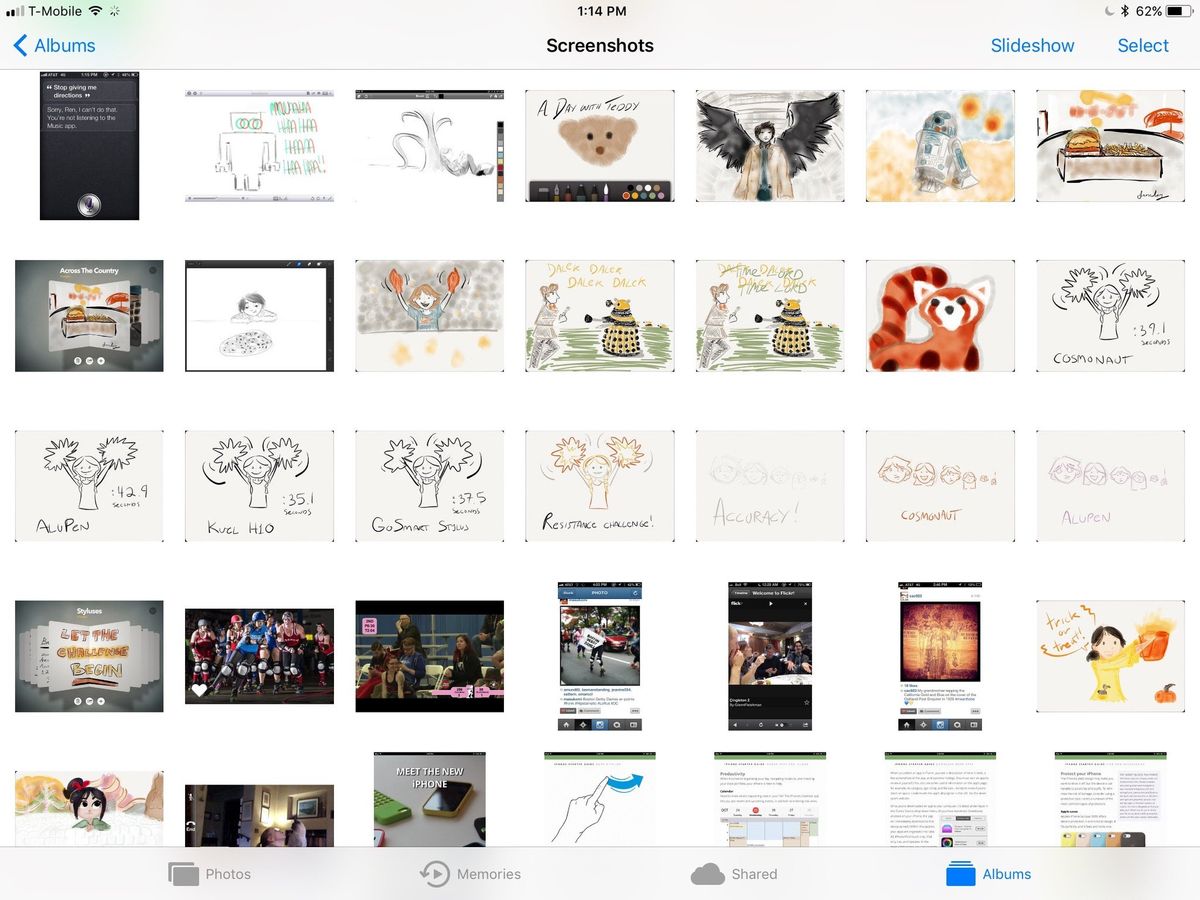Tap the blue Albums stack icon

pos(958,873)
